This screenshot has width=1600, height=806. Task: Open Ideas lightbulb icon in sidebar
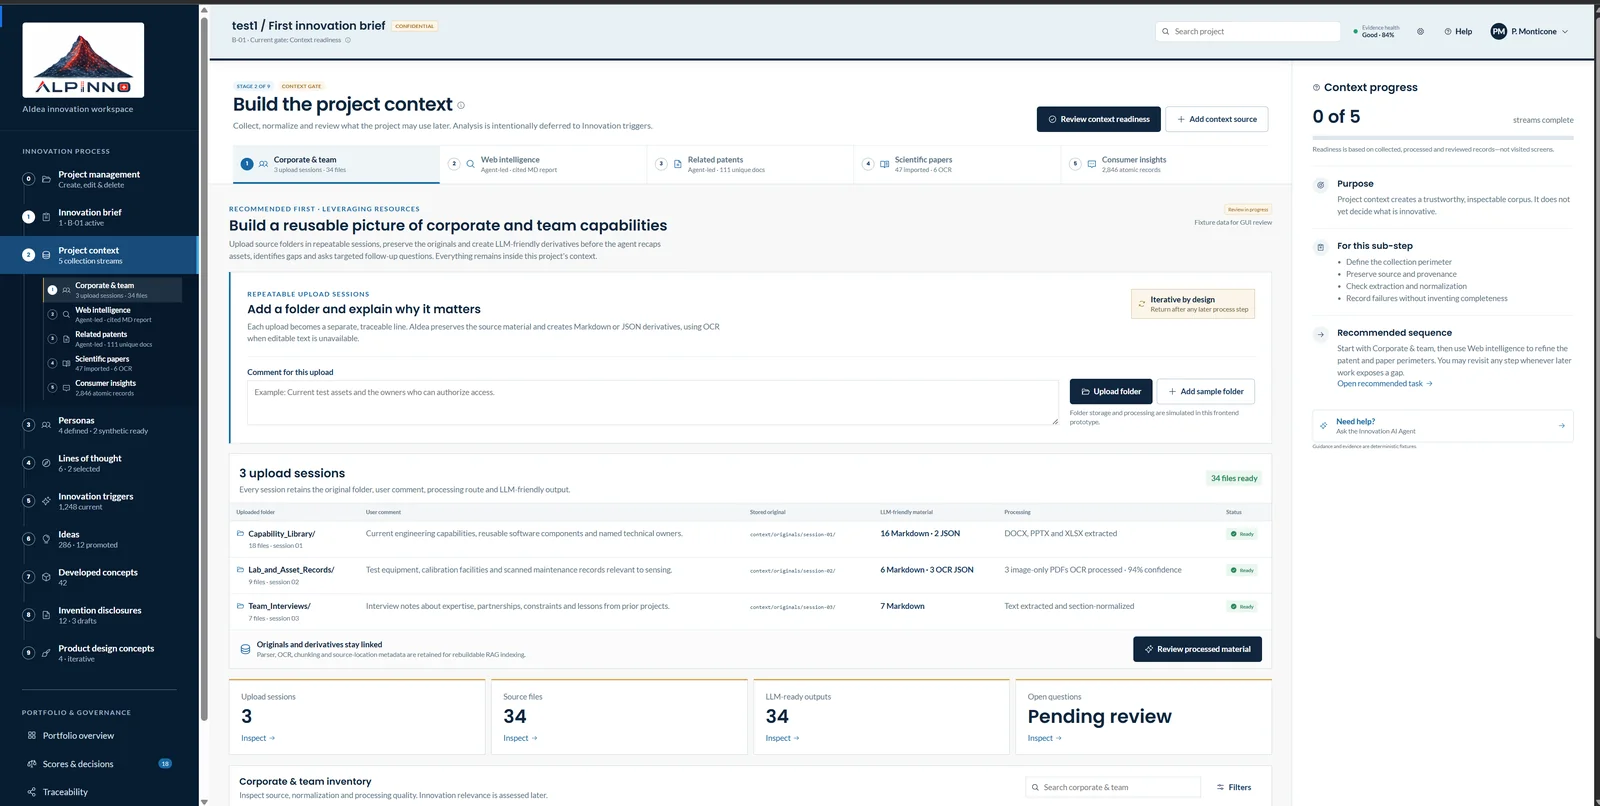point(46,539)
